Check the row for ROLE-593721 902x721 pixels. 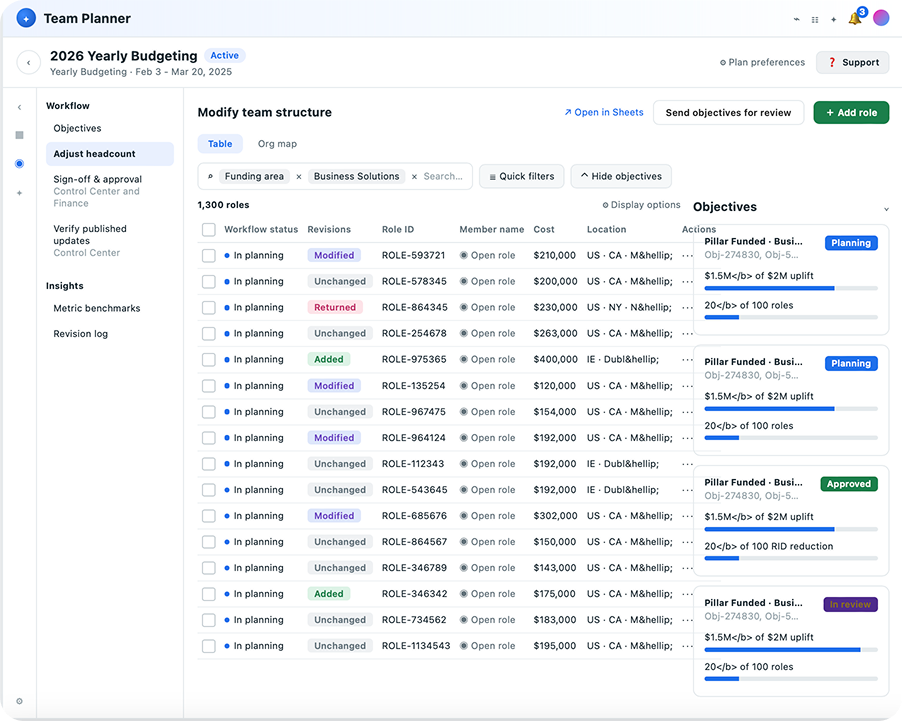tap(209, 255)
